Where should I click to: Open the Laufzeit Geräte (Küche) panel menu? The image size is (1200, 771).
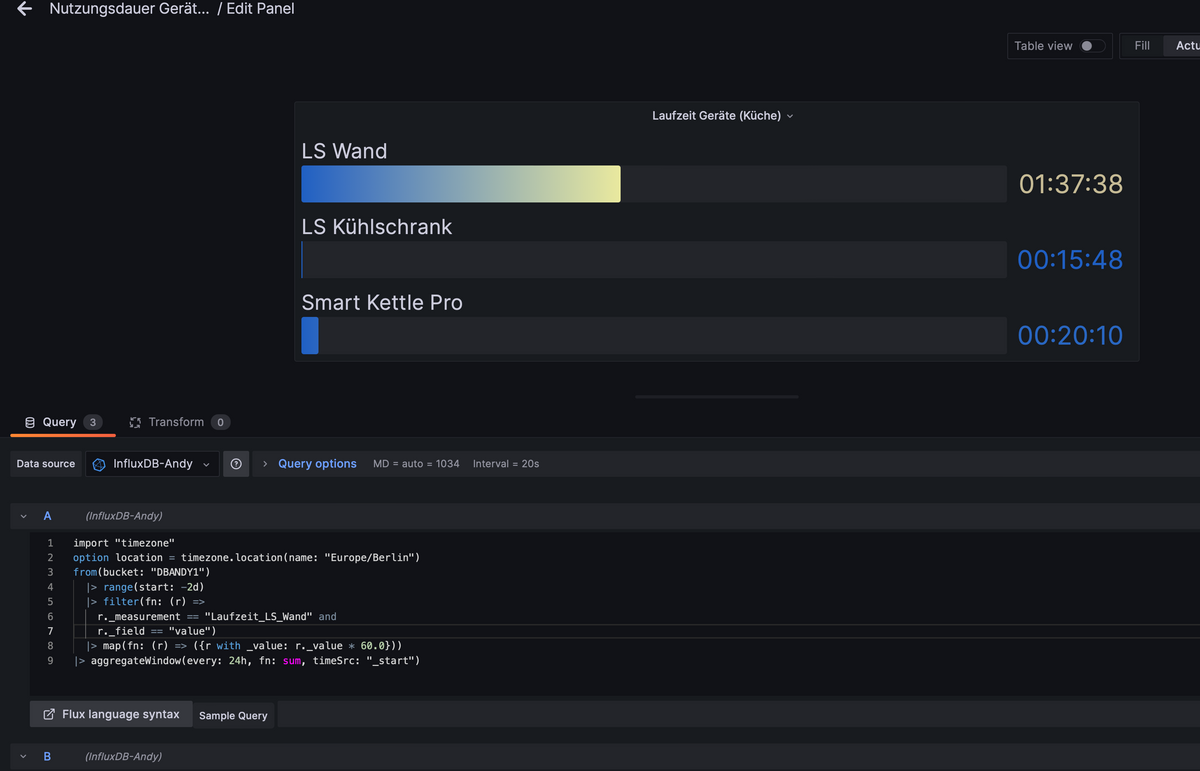tap(723, 116)
